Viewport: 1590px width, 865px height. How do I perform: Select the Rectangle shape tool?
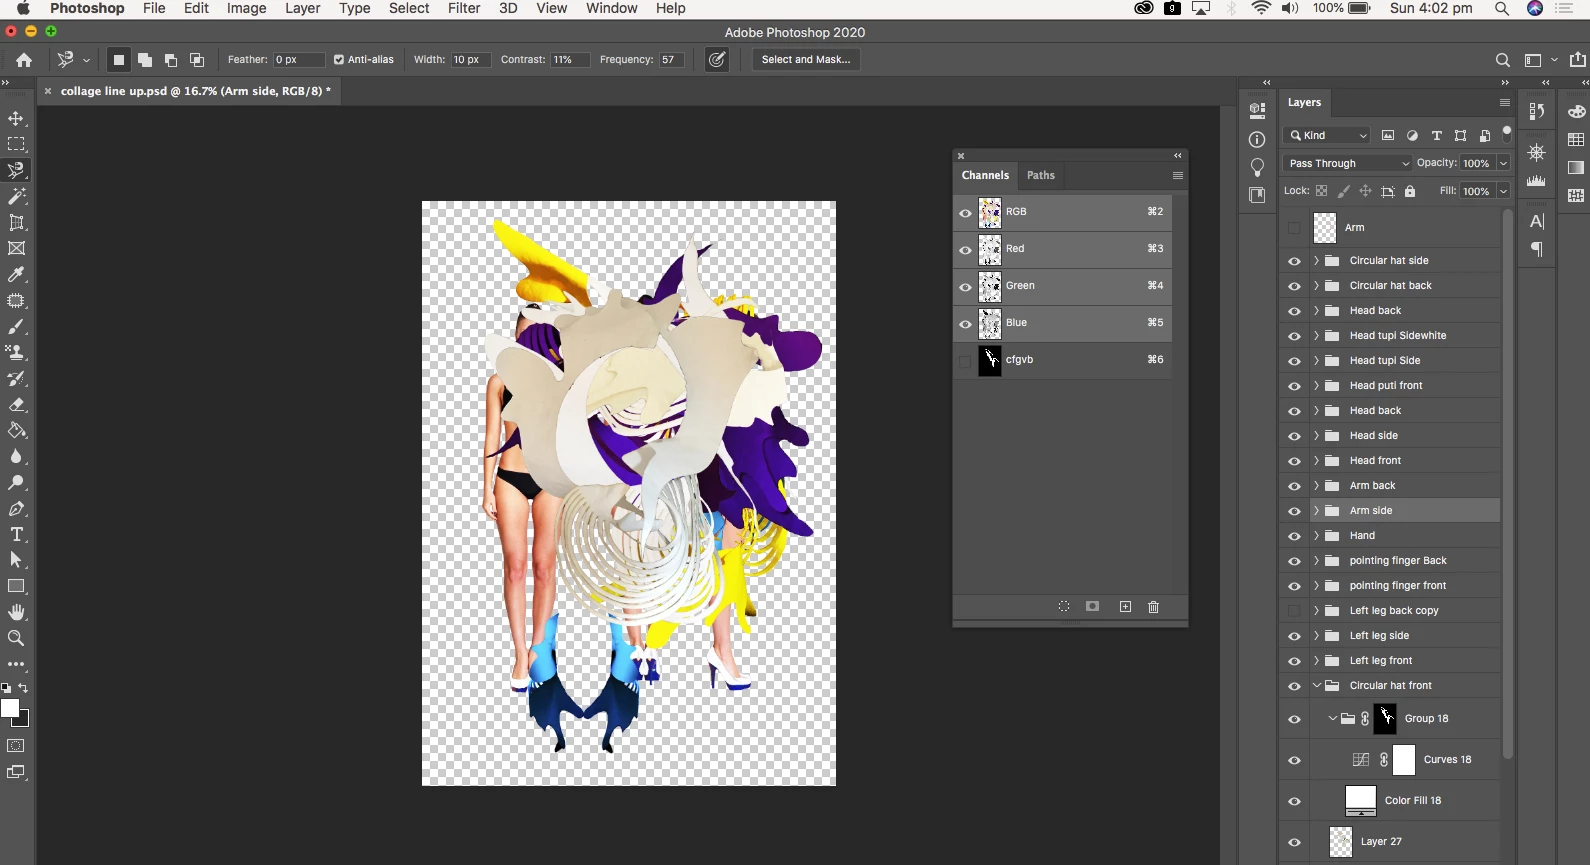point(16,586)
